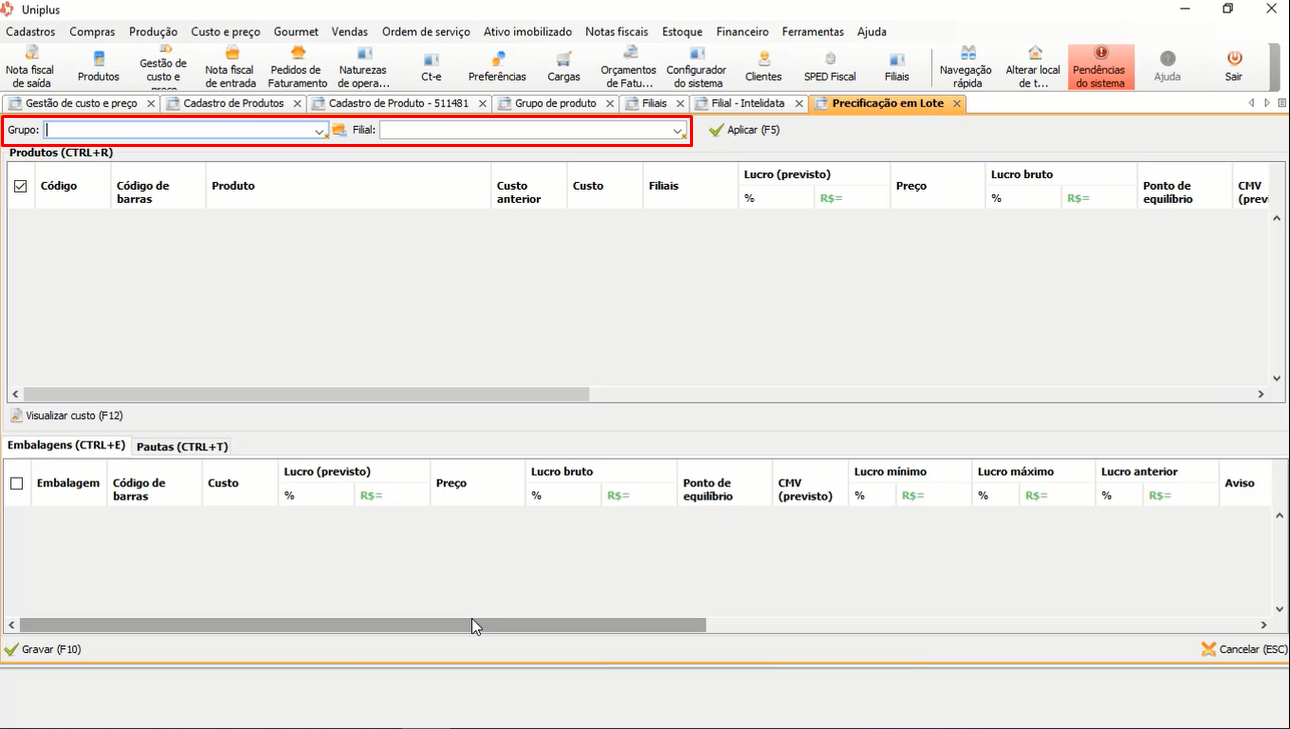
Task: Click the Sair power icon
Action: coord(1234,67)
